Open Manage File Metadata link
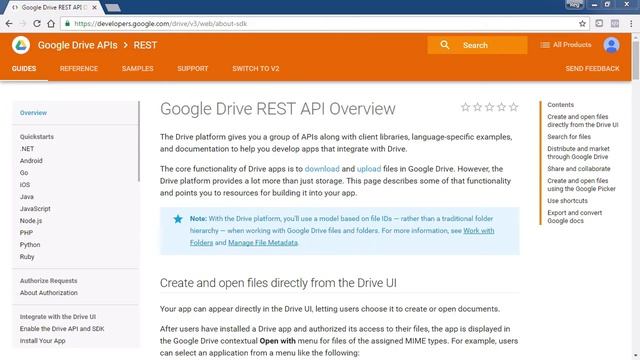 point(263,243)
